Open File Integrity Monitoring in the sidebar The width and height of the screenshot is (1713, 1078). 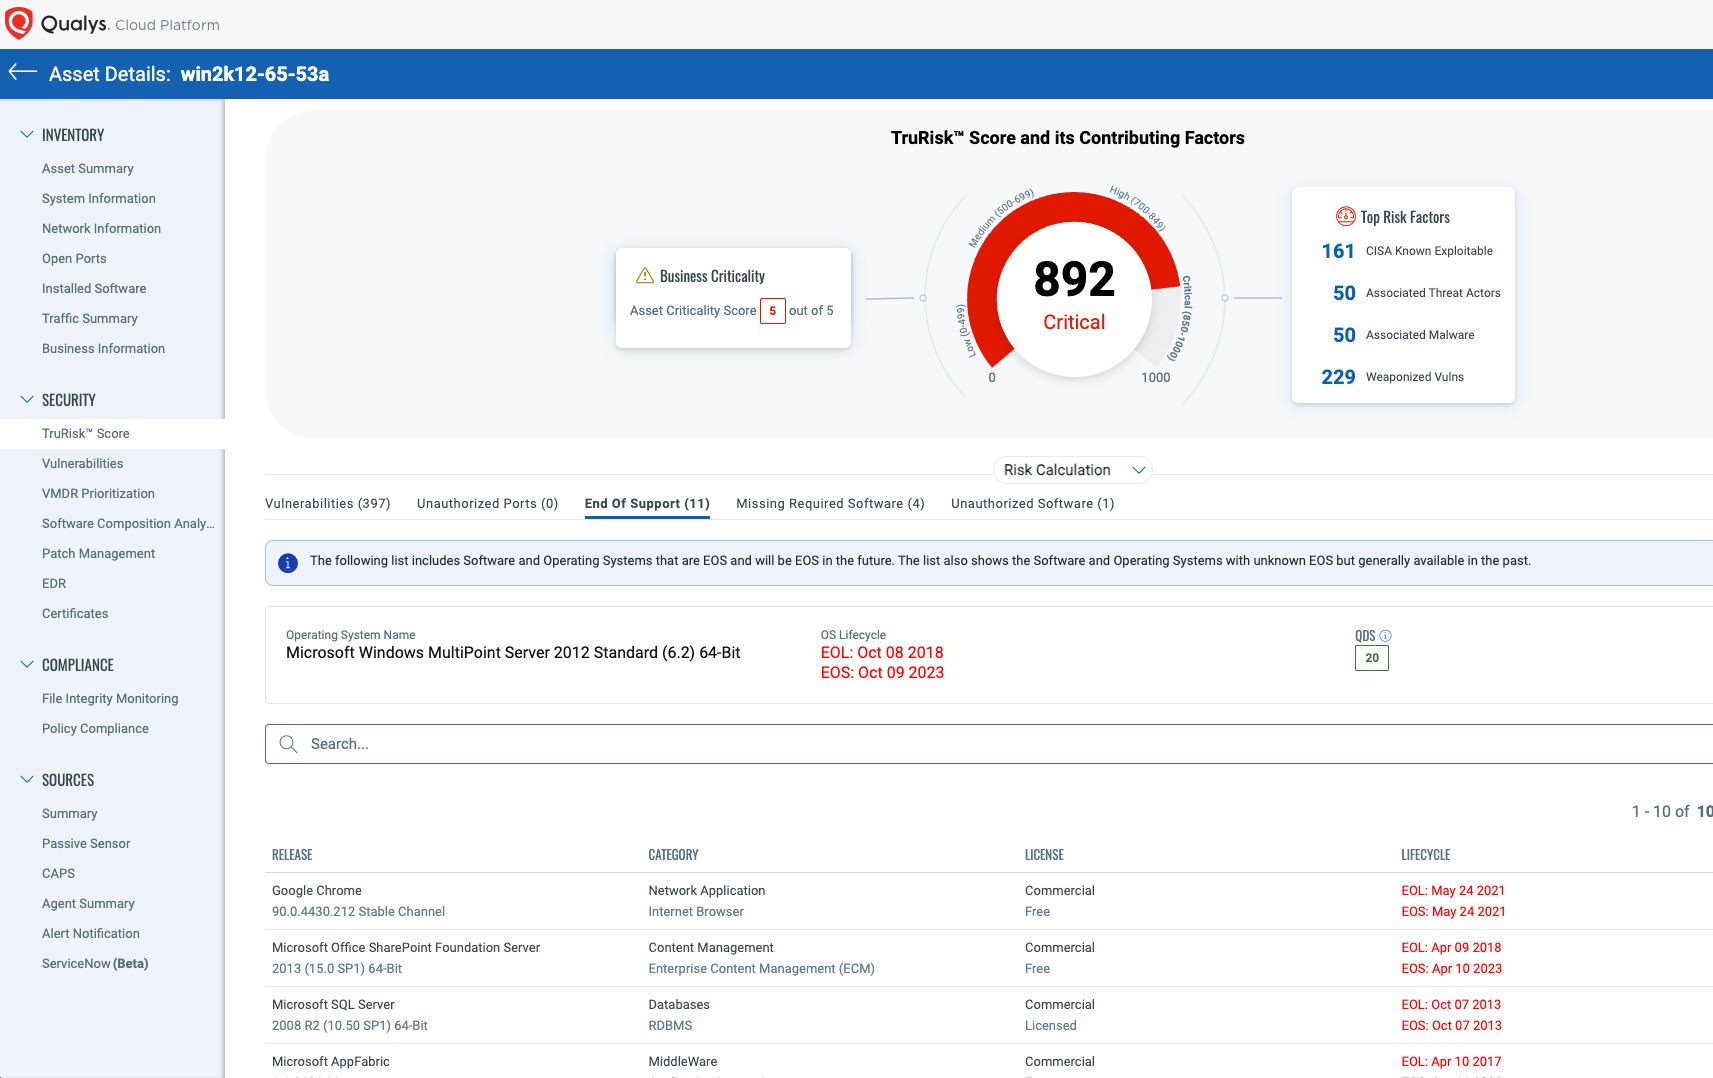pyautogui.click(x=110, y=699)
